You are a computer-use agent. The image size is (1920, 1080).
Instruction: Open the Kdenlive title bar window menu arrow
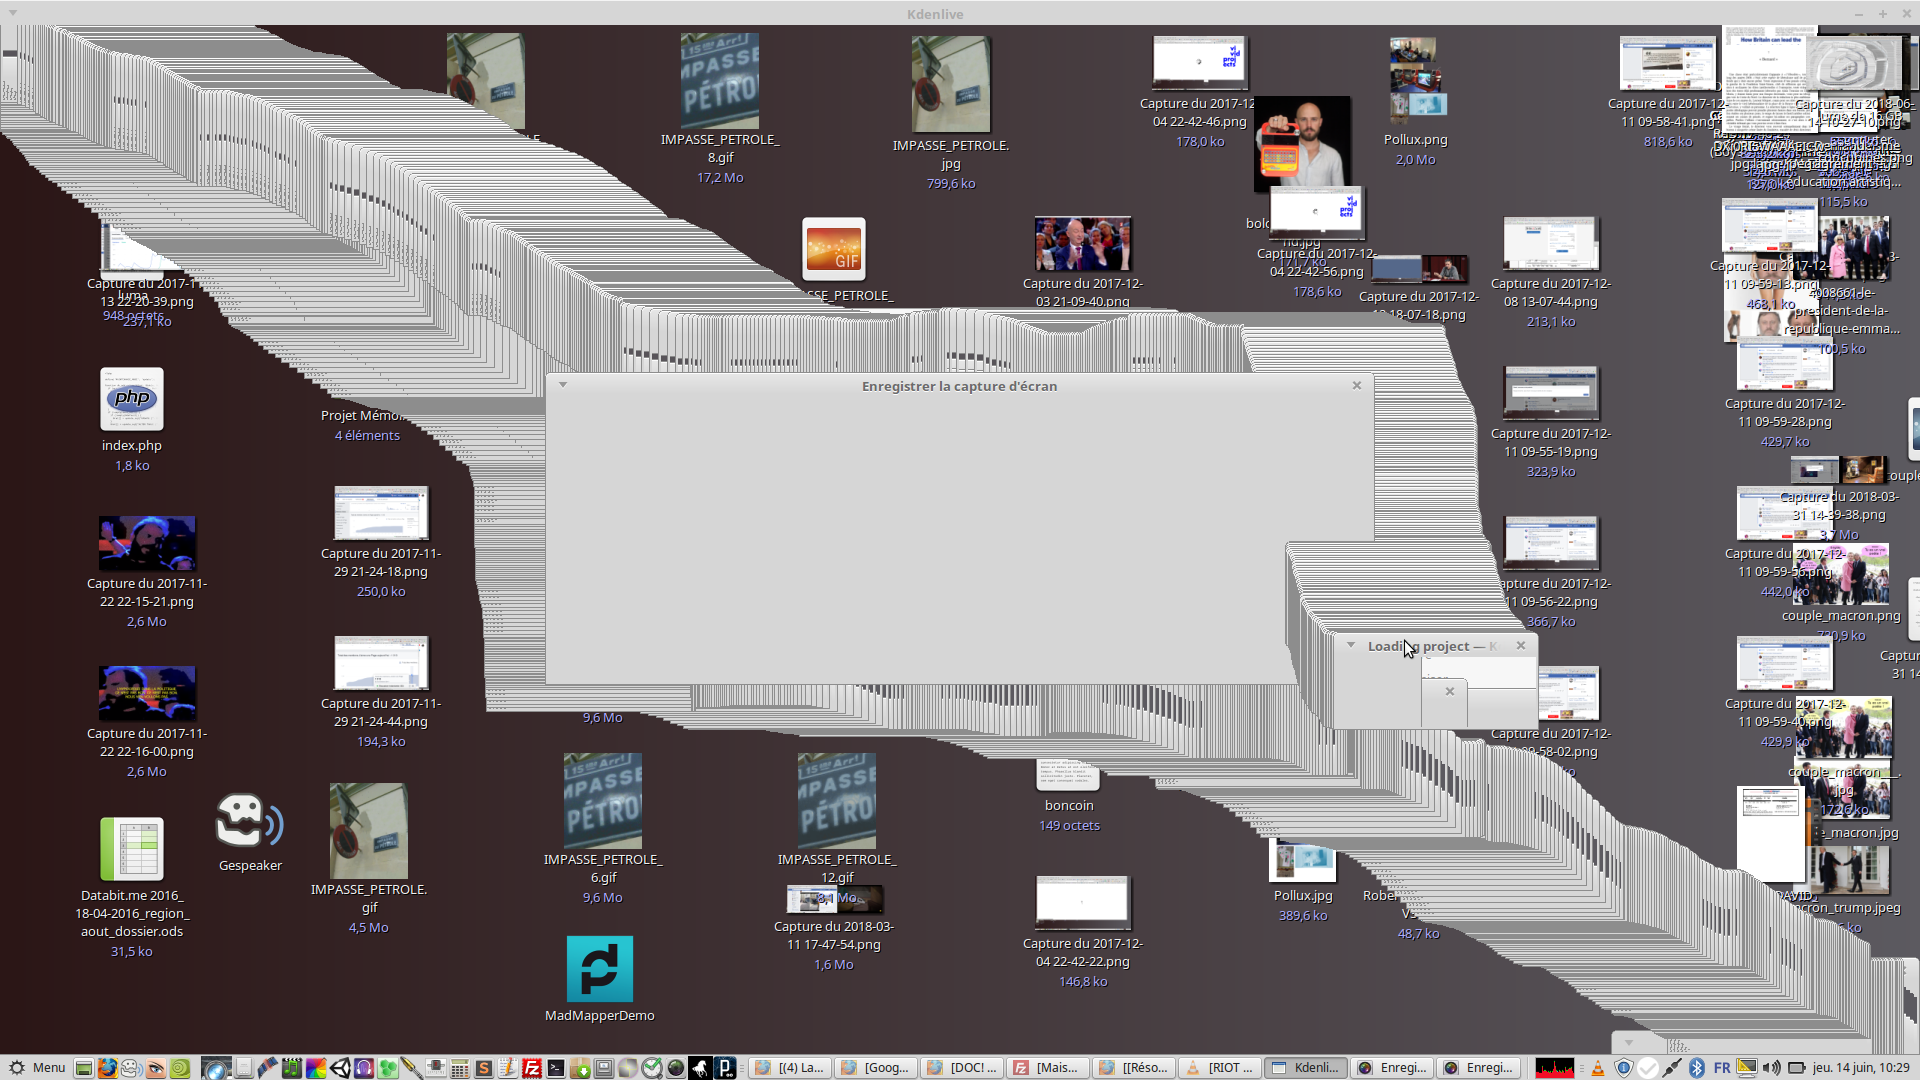13,13
